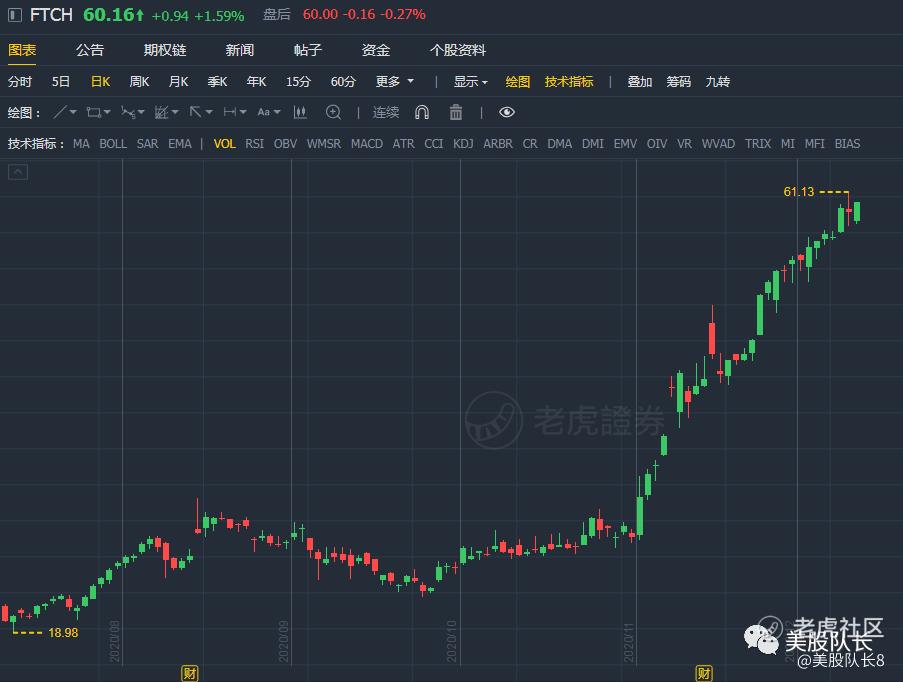Toggle the EMA indicator

coord(180,143)
